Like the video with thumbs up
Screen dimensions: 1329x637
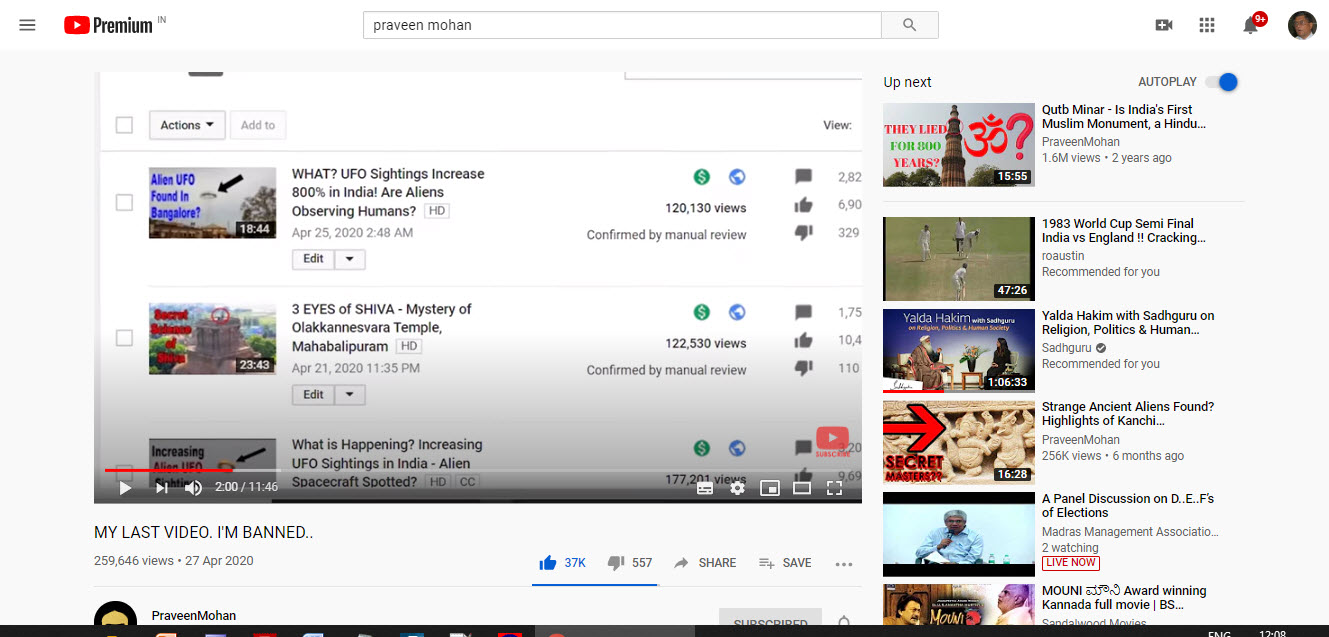[547, 563]
